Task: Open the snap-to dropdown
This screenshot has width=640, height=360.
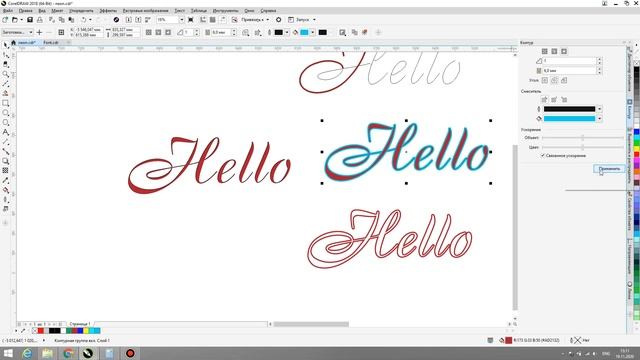Action: (x=267, y=20)
